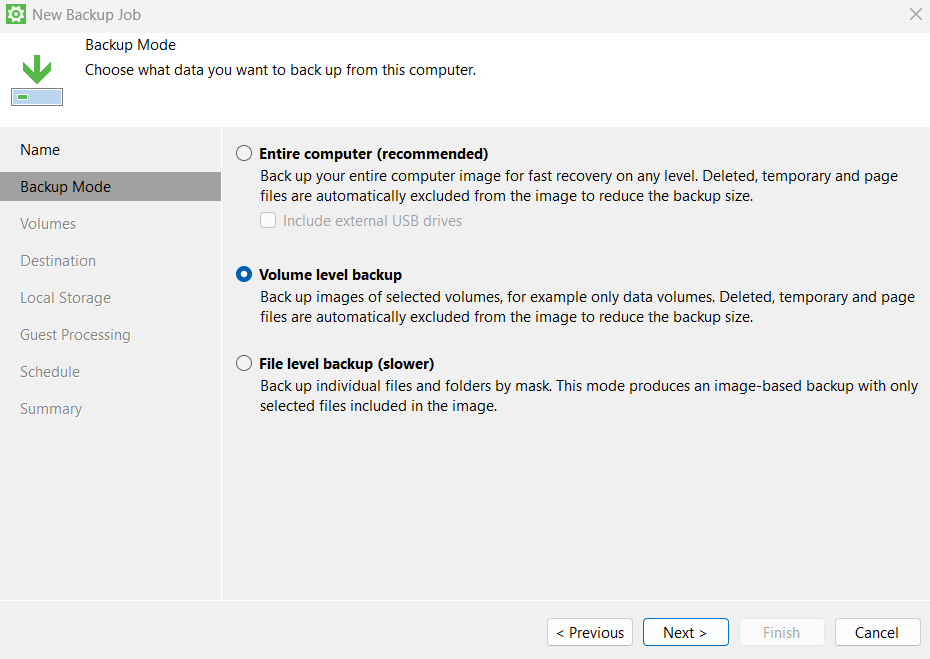Go to the Name step in sidebar
Viewport: 930px width, 659px height.
(40, 150)
